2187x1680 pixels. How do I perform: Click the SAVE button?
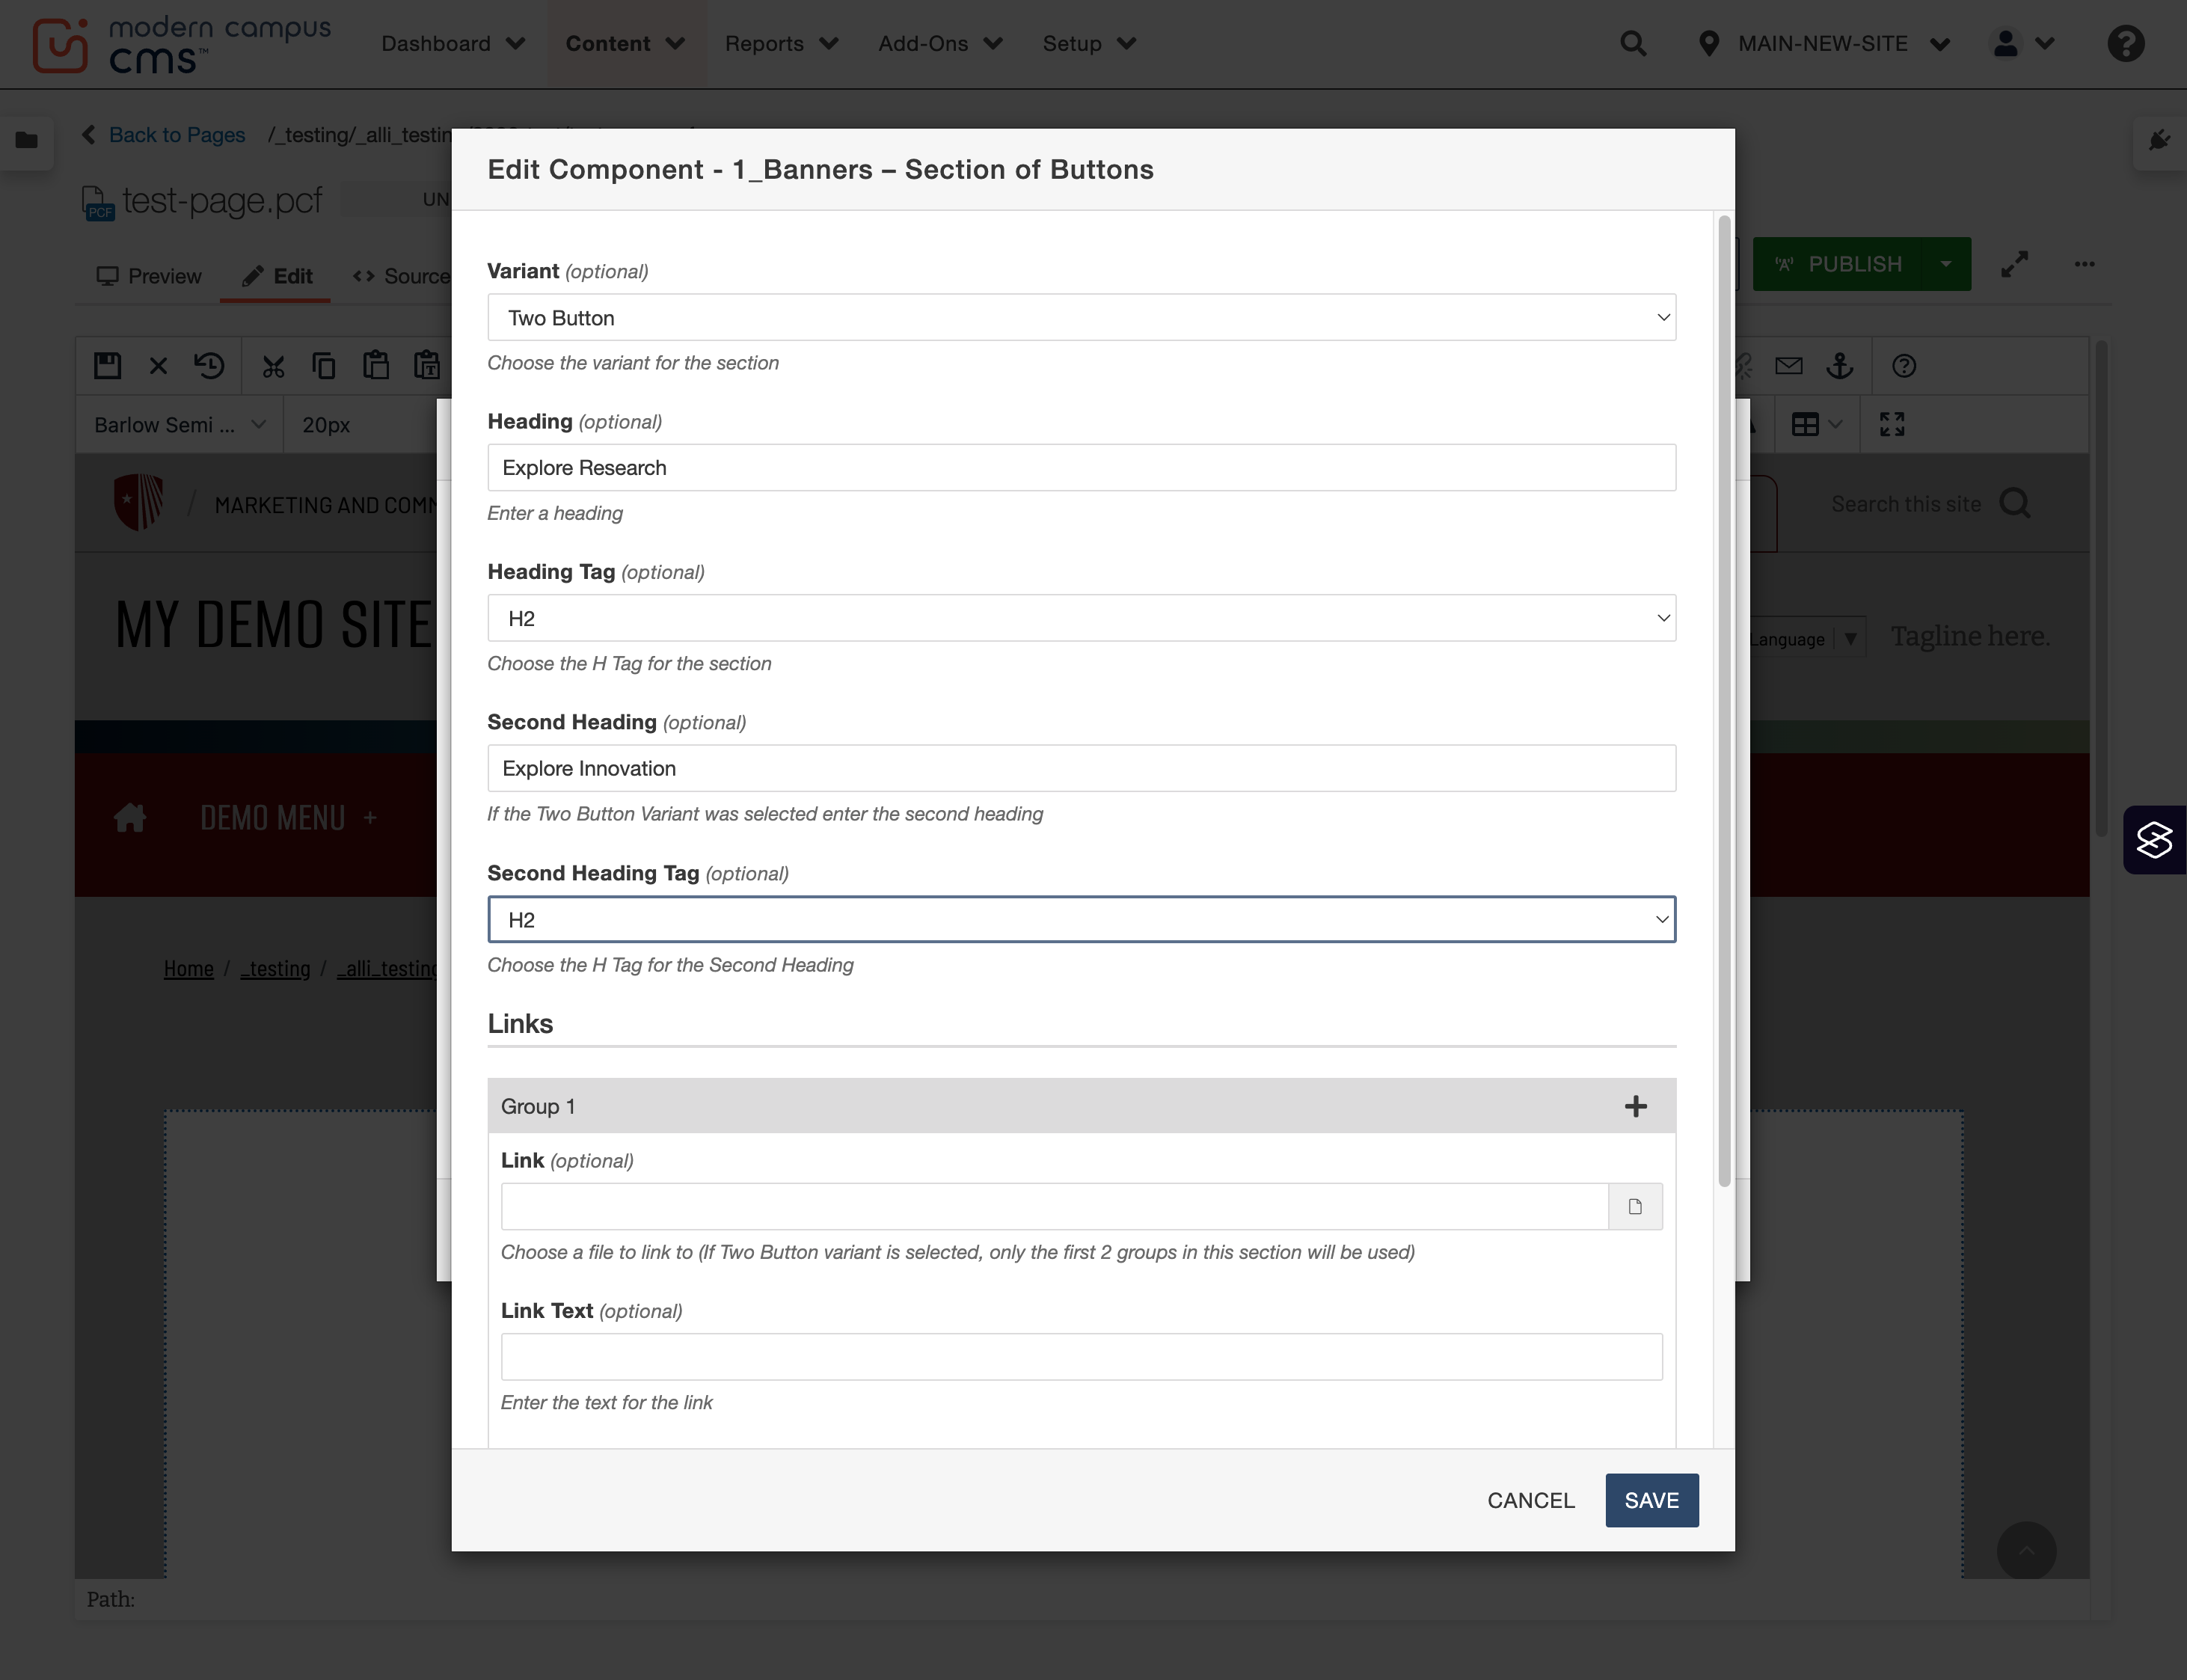click(1652, 1500)
